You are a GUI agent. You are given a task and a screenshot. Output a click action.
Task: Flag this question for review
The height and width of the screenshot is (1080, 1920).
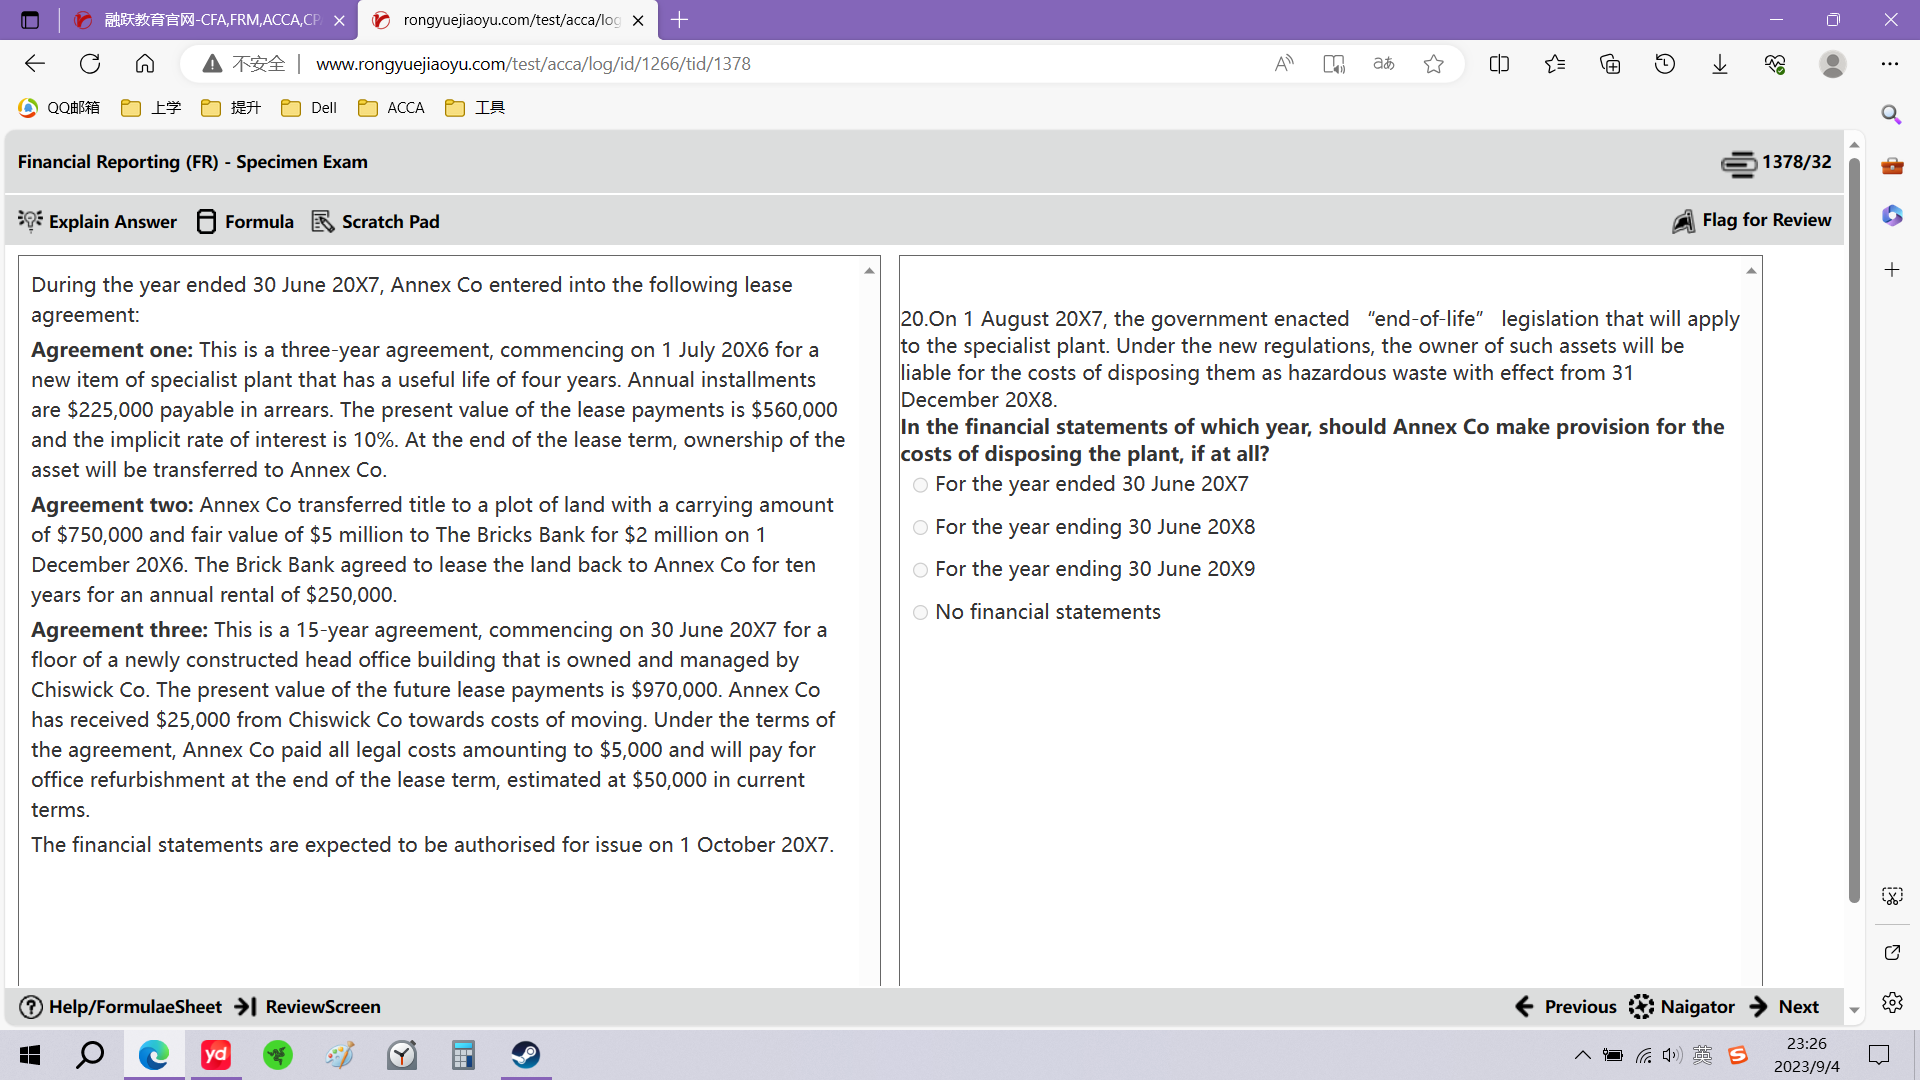[1751, 220]
